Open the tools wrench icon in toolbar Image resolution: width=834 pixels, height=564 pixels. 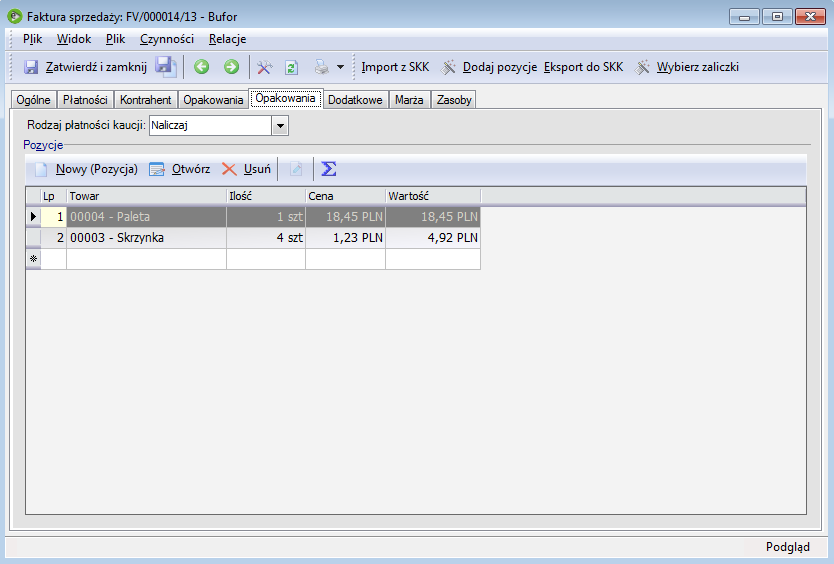pyautogui.click(x=264, y=68)
